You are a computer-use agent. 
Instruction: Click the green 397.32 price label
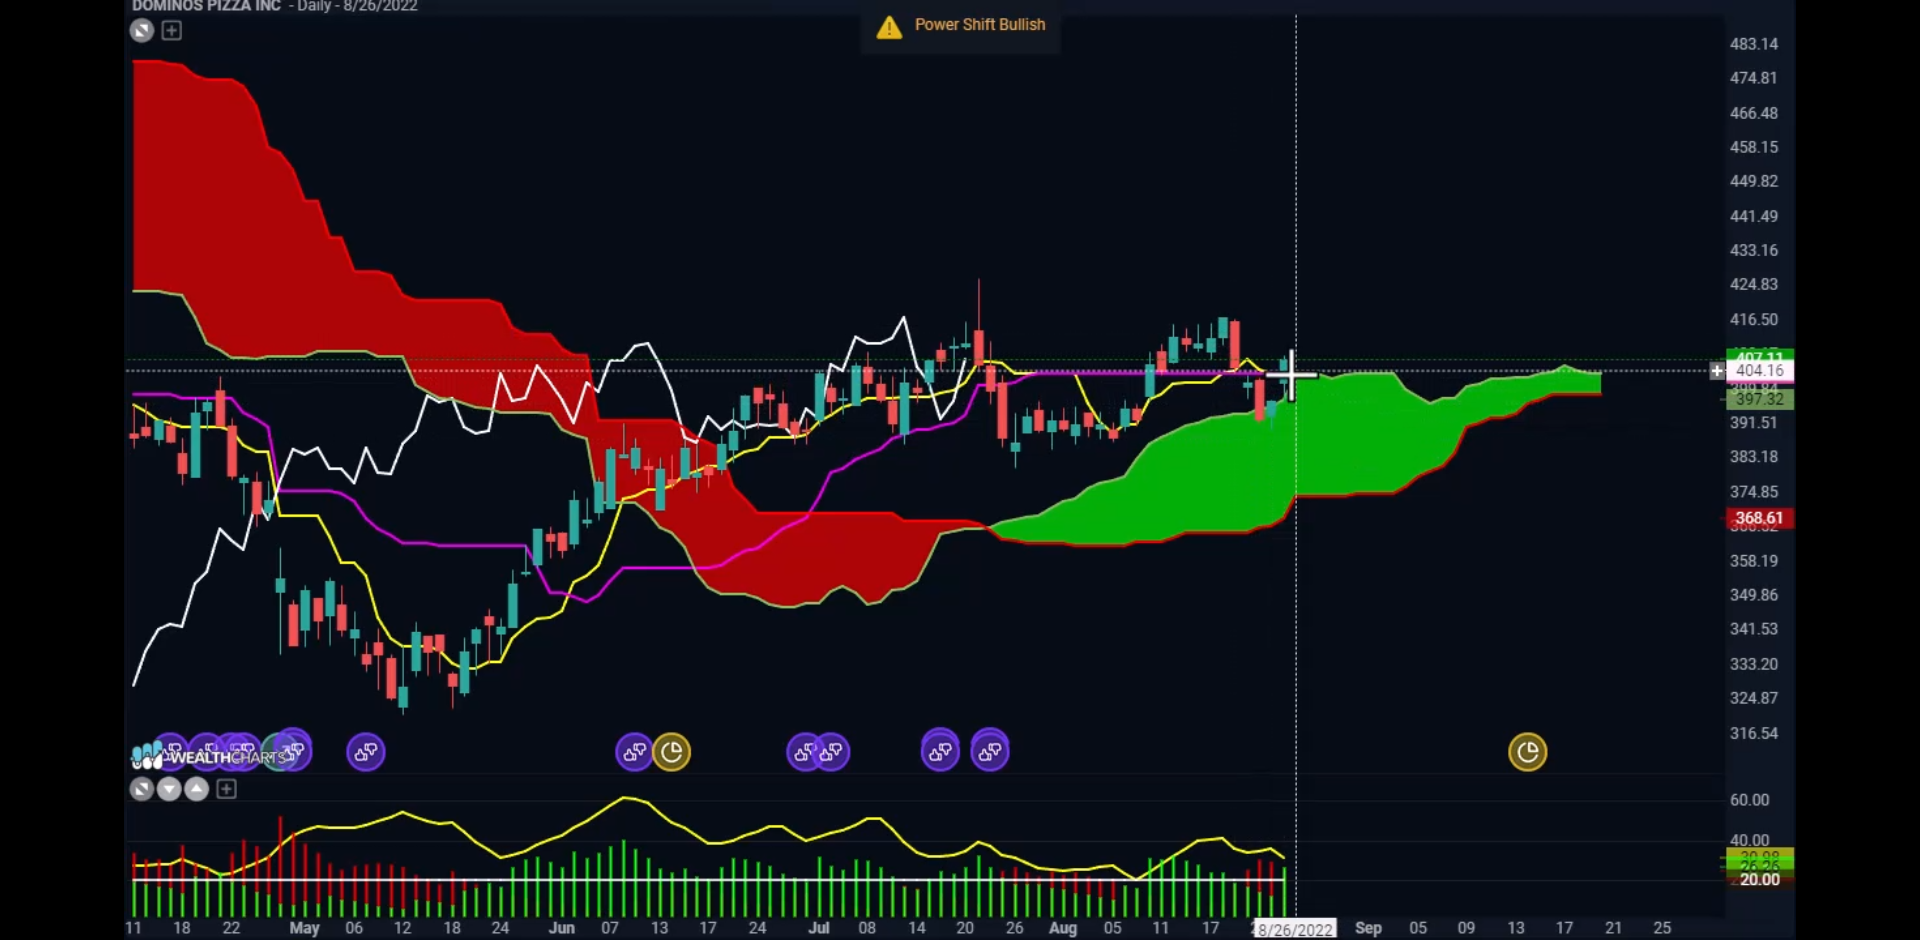(x=1760, y=400)
